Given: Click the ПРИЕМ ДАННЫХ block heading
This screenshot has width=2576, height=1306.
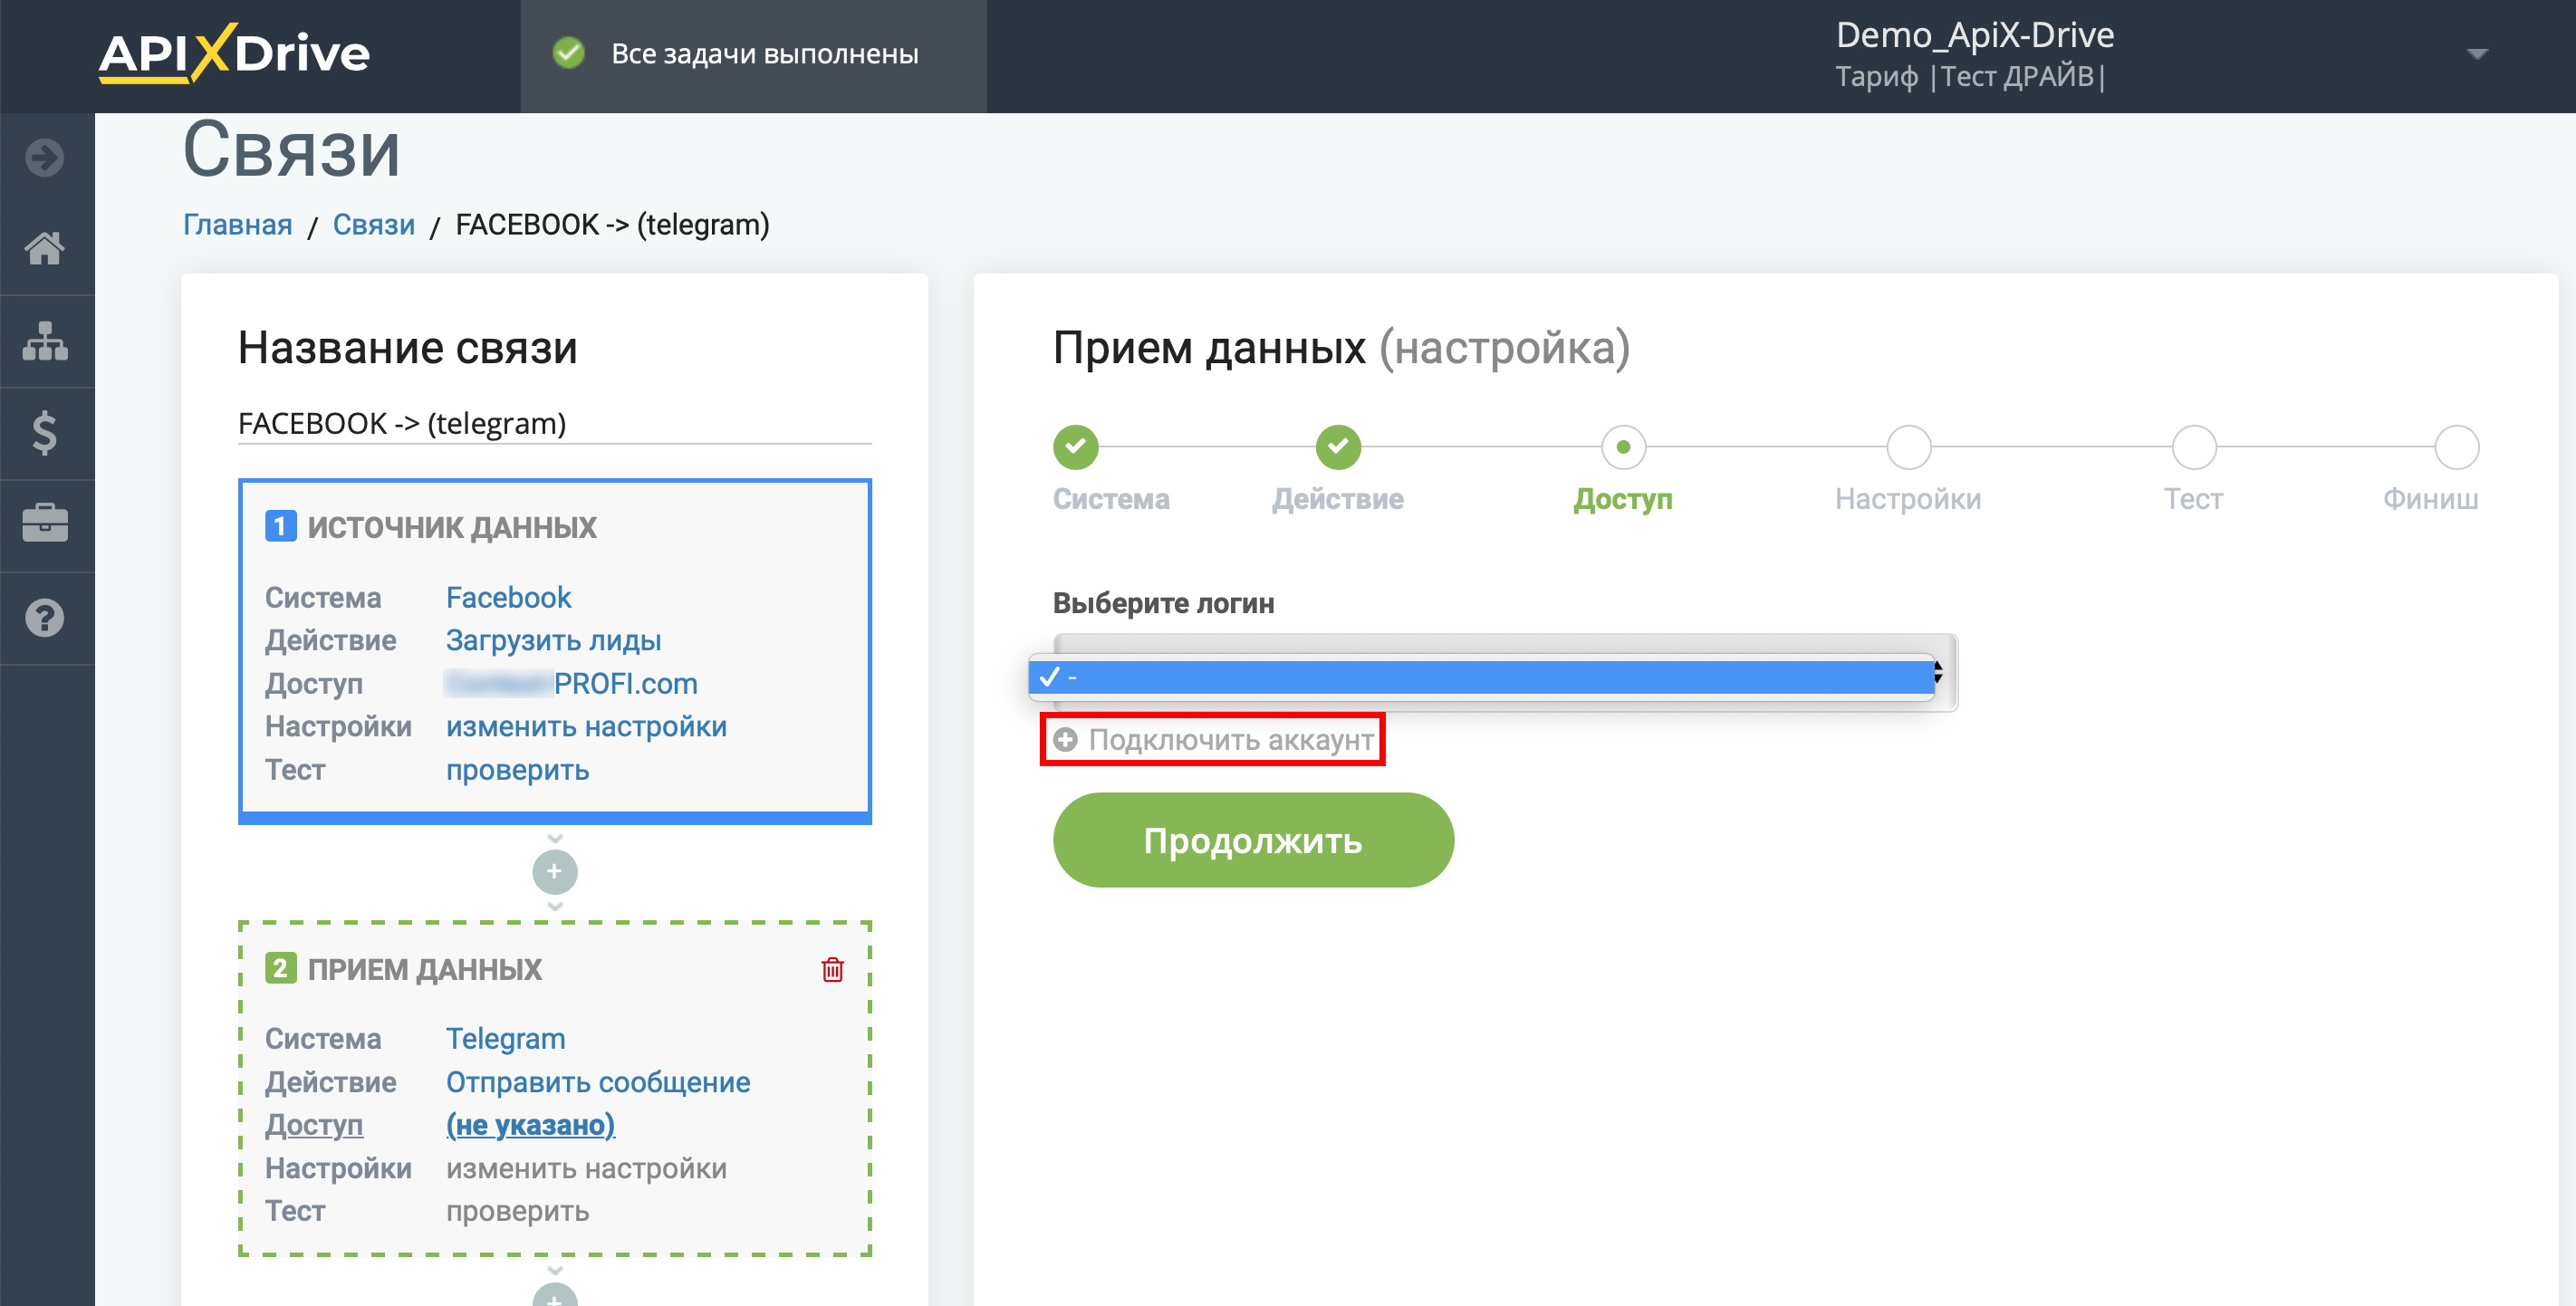Looking at the screenshot, I should pyautogui.click(x=424, y=969).
